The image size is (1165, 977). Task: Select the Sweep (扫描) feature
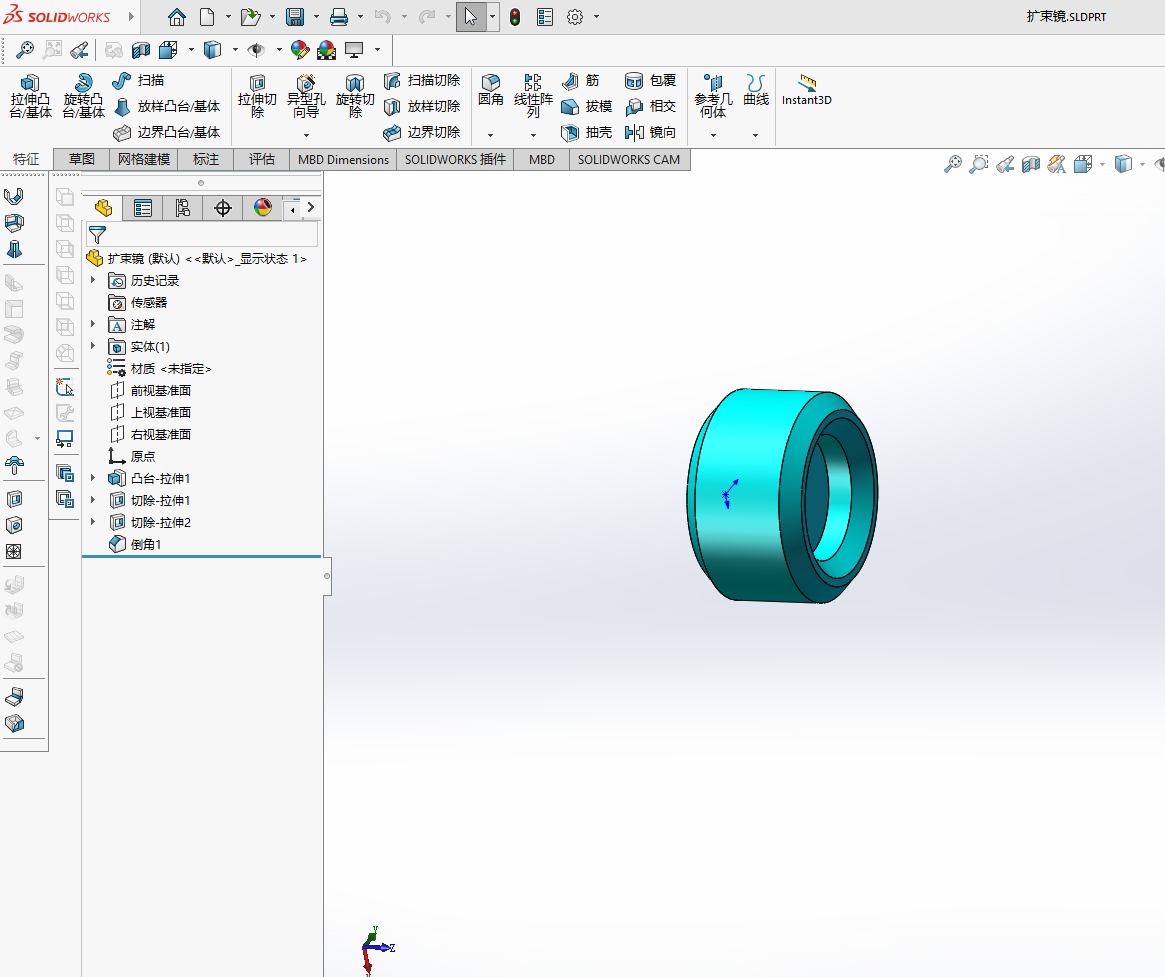pyautogui.click(x=138, y=80)
